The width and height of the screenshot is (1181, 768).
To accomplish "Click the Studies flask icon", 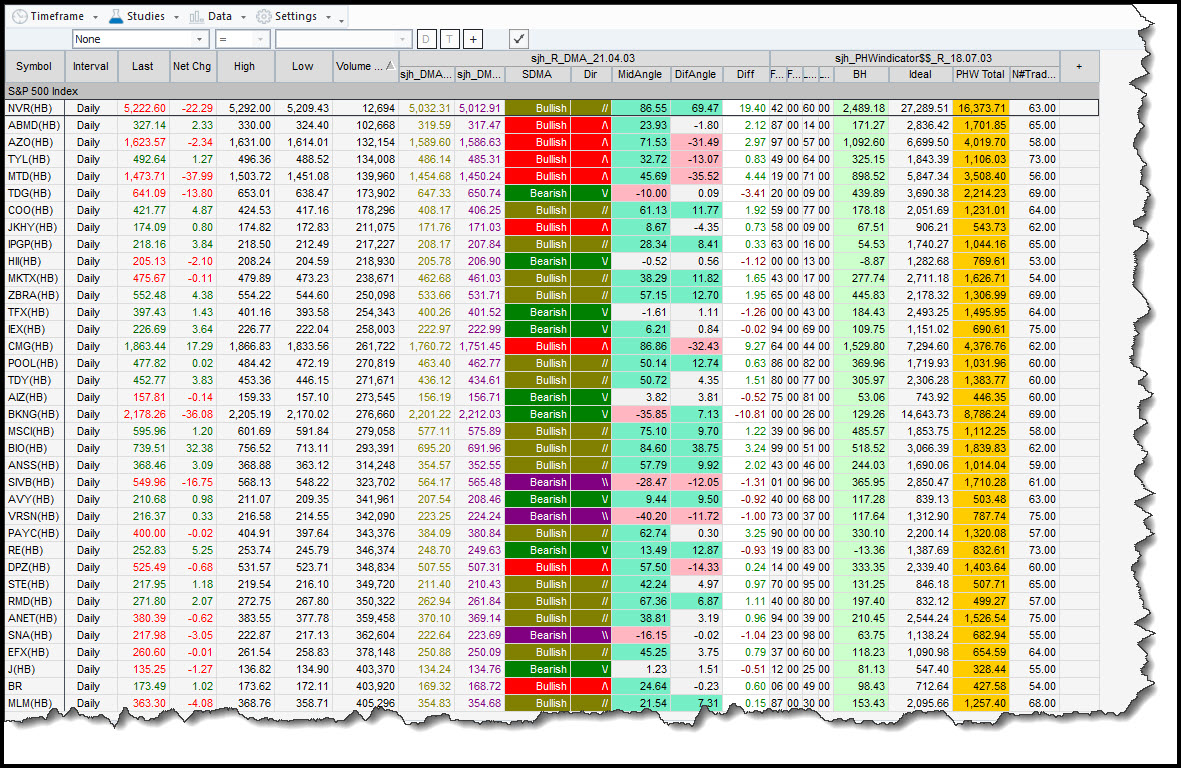I will pos(116,16).
